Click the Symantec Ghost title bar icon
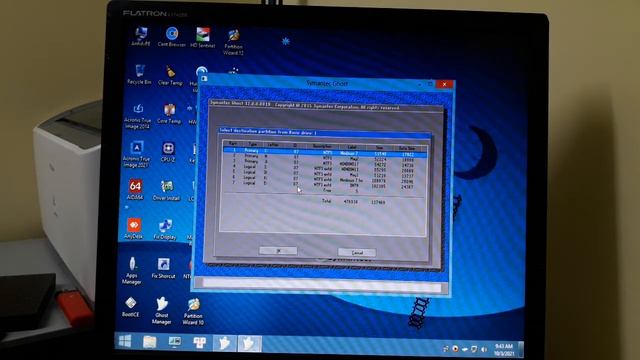640x360 pixels. [x=204, y=78]
